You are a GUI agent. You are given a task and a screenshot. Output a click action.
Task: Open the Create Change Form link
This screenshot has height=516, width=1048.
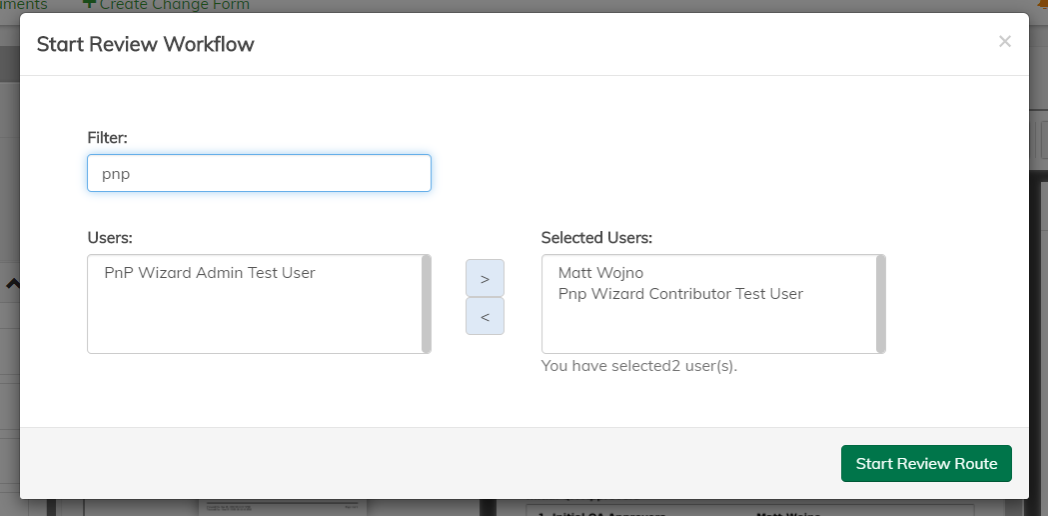click(x=174, y=5)
